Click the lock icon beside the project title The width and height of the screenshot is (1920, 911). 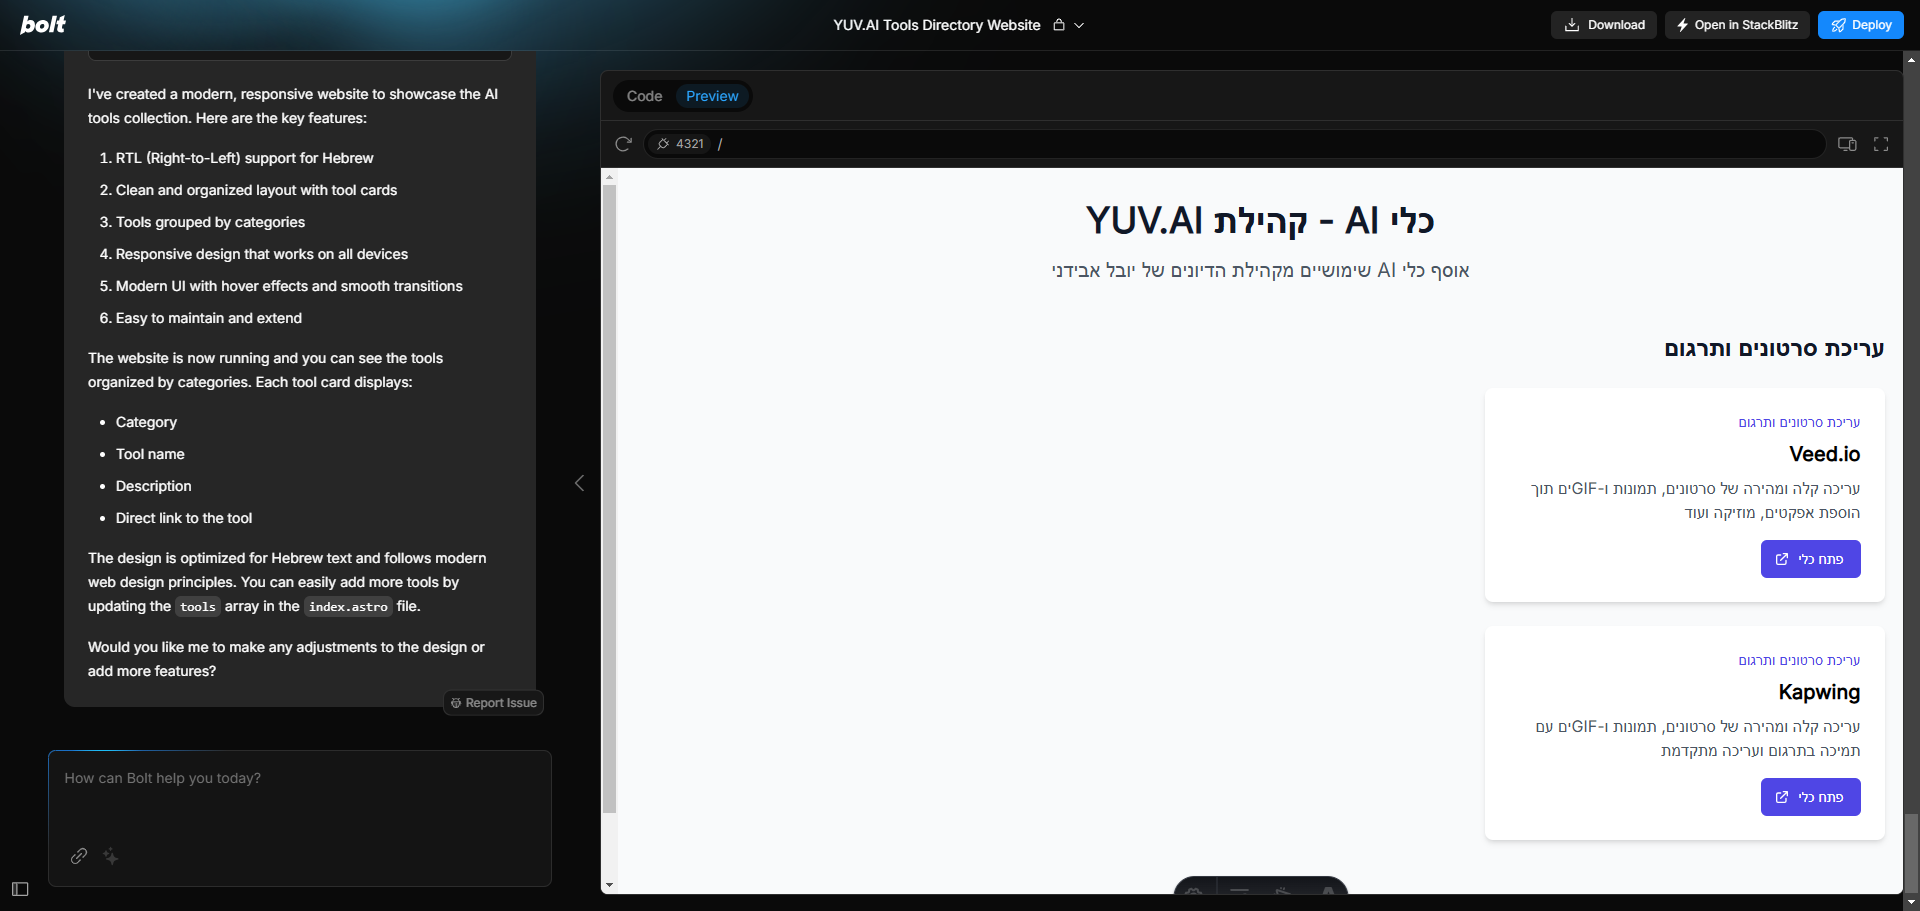tap(1059, 25)
